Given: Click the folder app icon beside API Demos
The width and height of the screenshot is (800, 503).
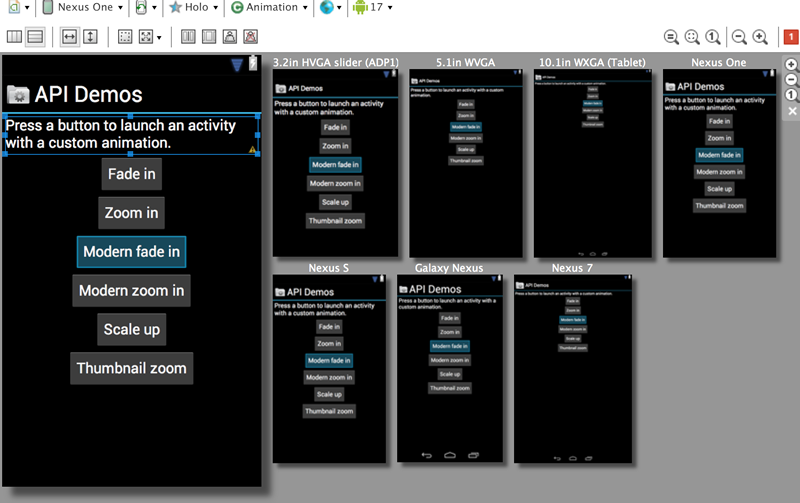Looking at the screenshot, I should 18,95.
